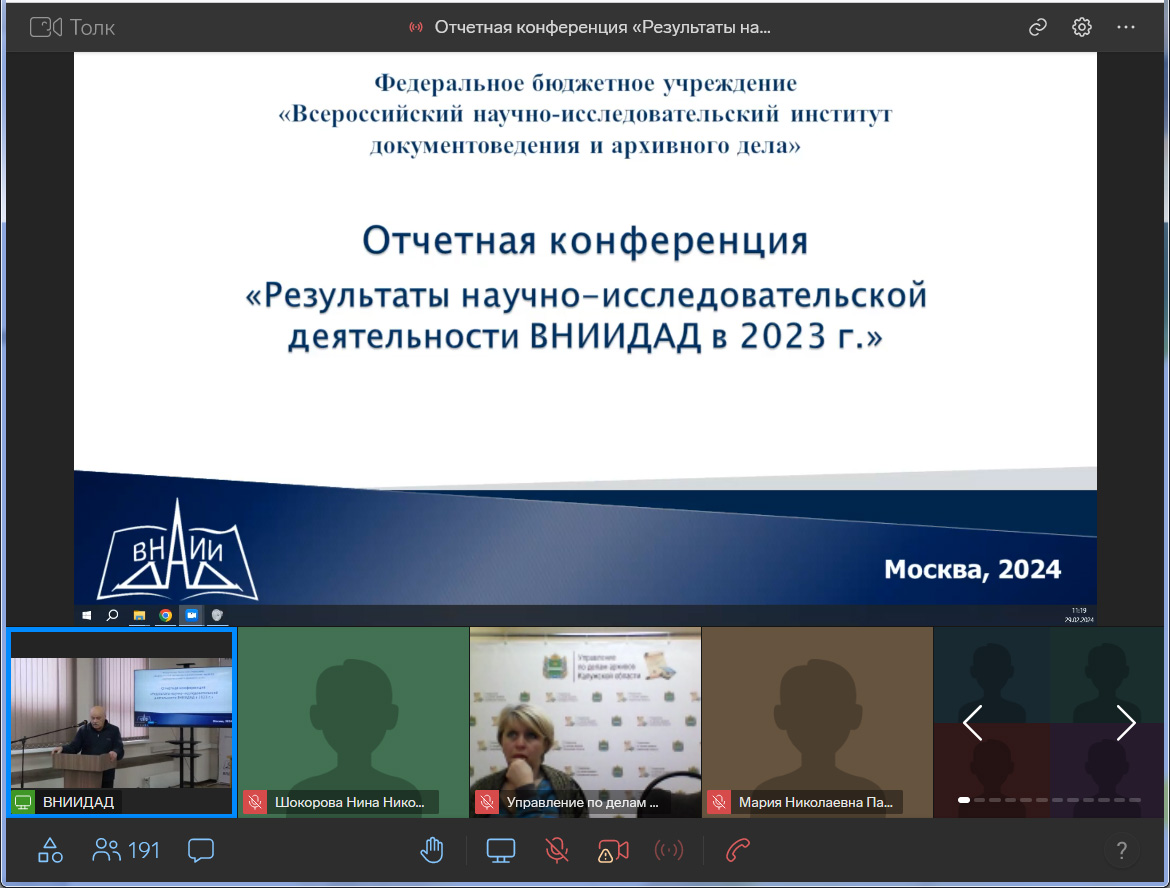Copy the conference link icon
This screenshot has width=1170, height=888.
coord(1037,27)
